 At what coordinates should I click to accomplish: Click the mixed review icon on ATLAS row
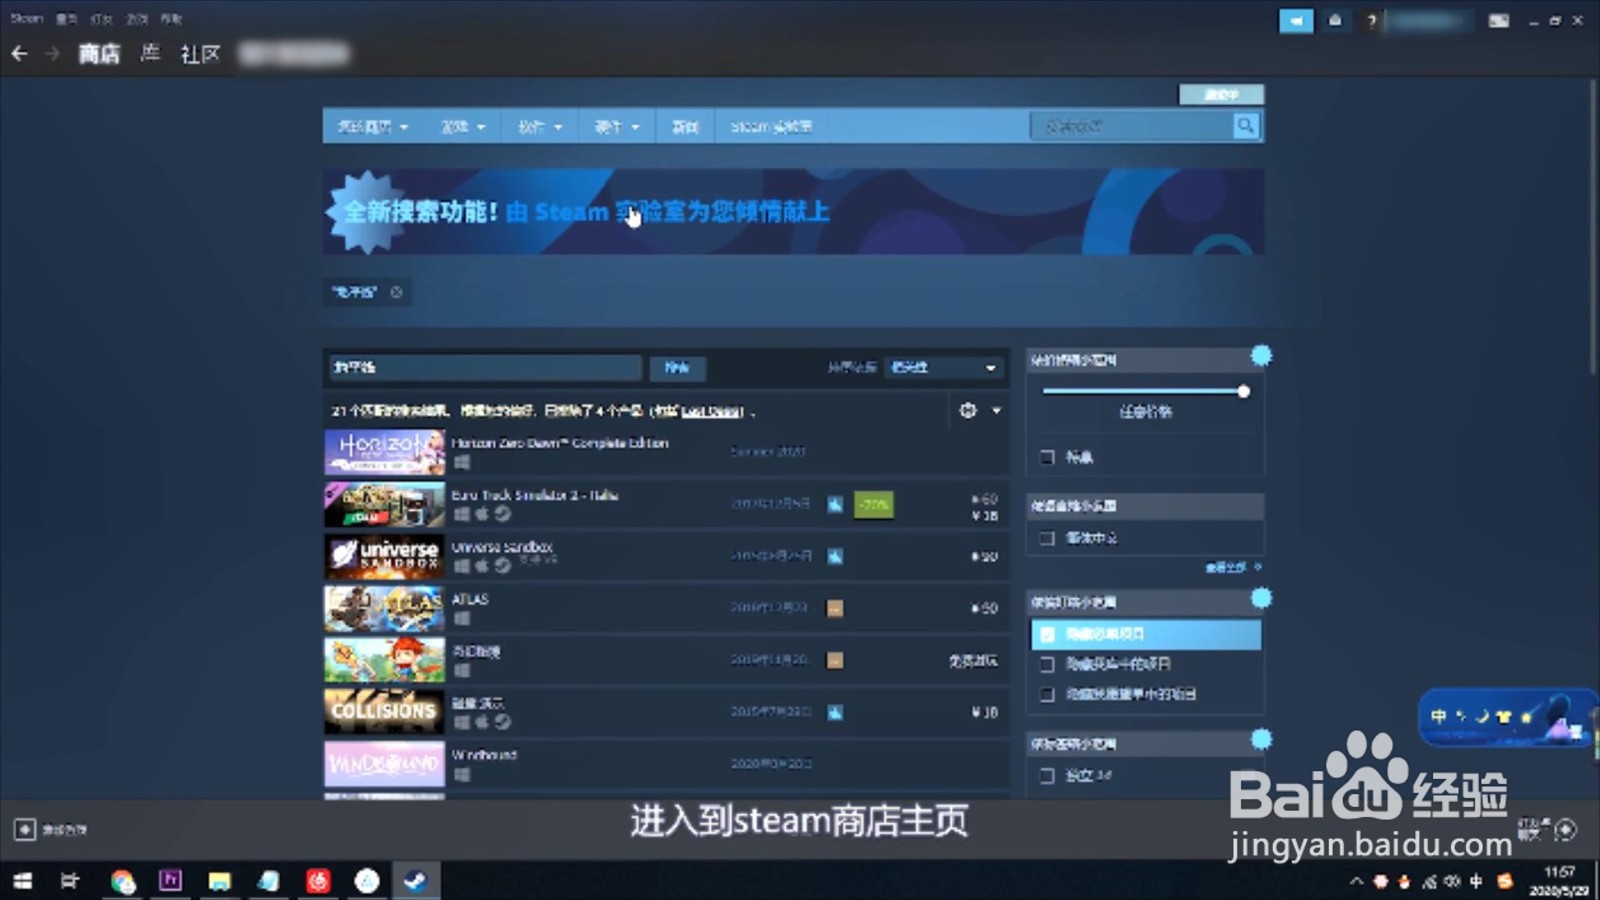835,608
